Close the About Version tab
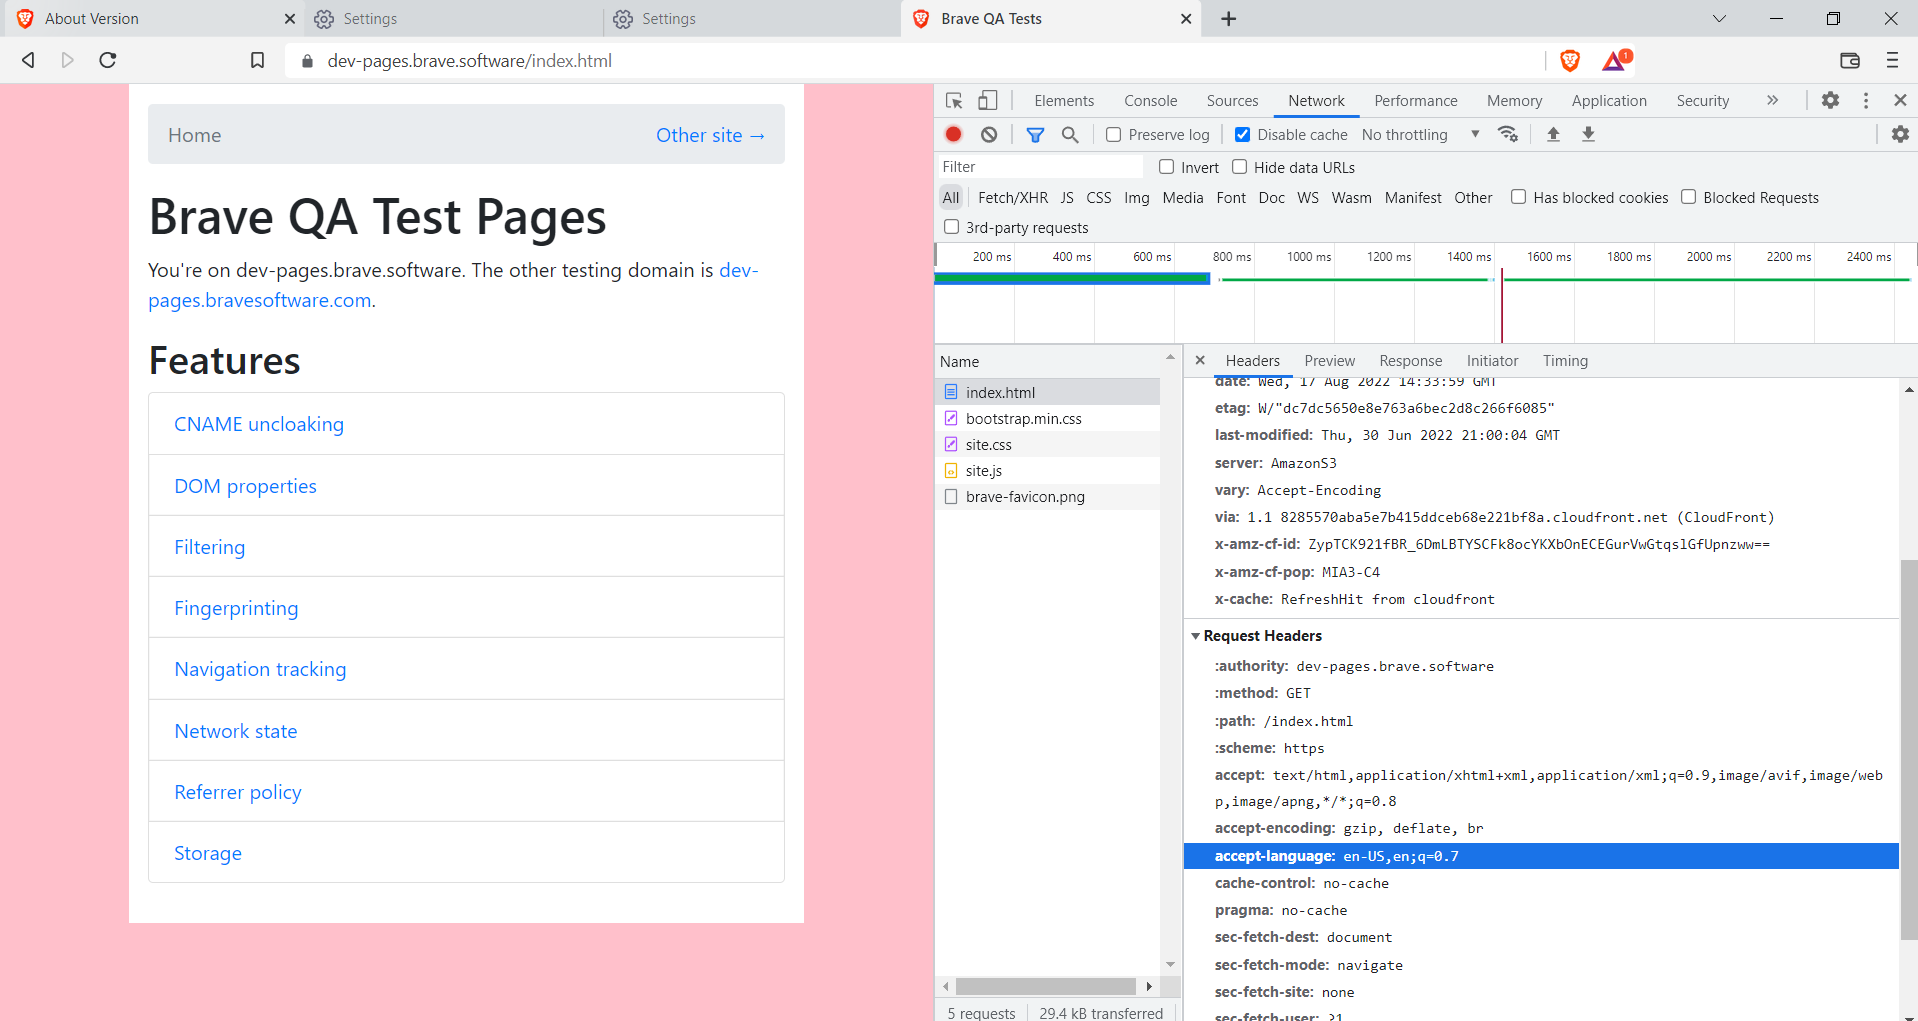The height and width of the screenshot is (1021, 1918). click(x=290, y=19)
